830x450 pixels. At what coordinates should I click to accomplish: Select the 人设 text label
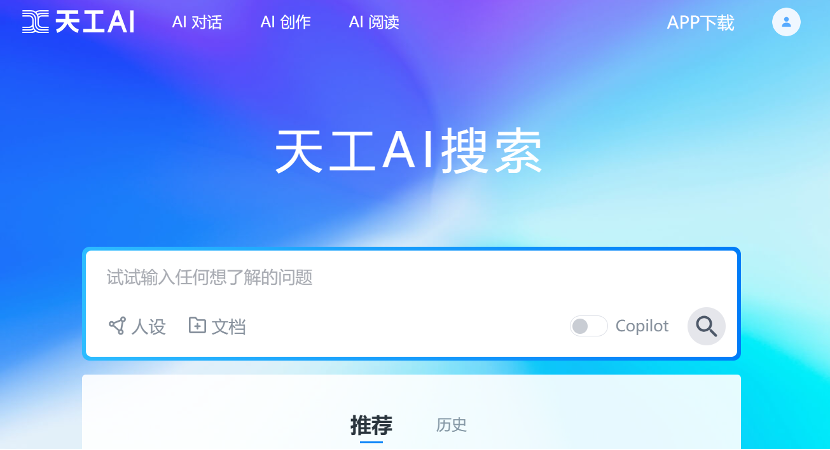[149, 327]
